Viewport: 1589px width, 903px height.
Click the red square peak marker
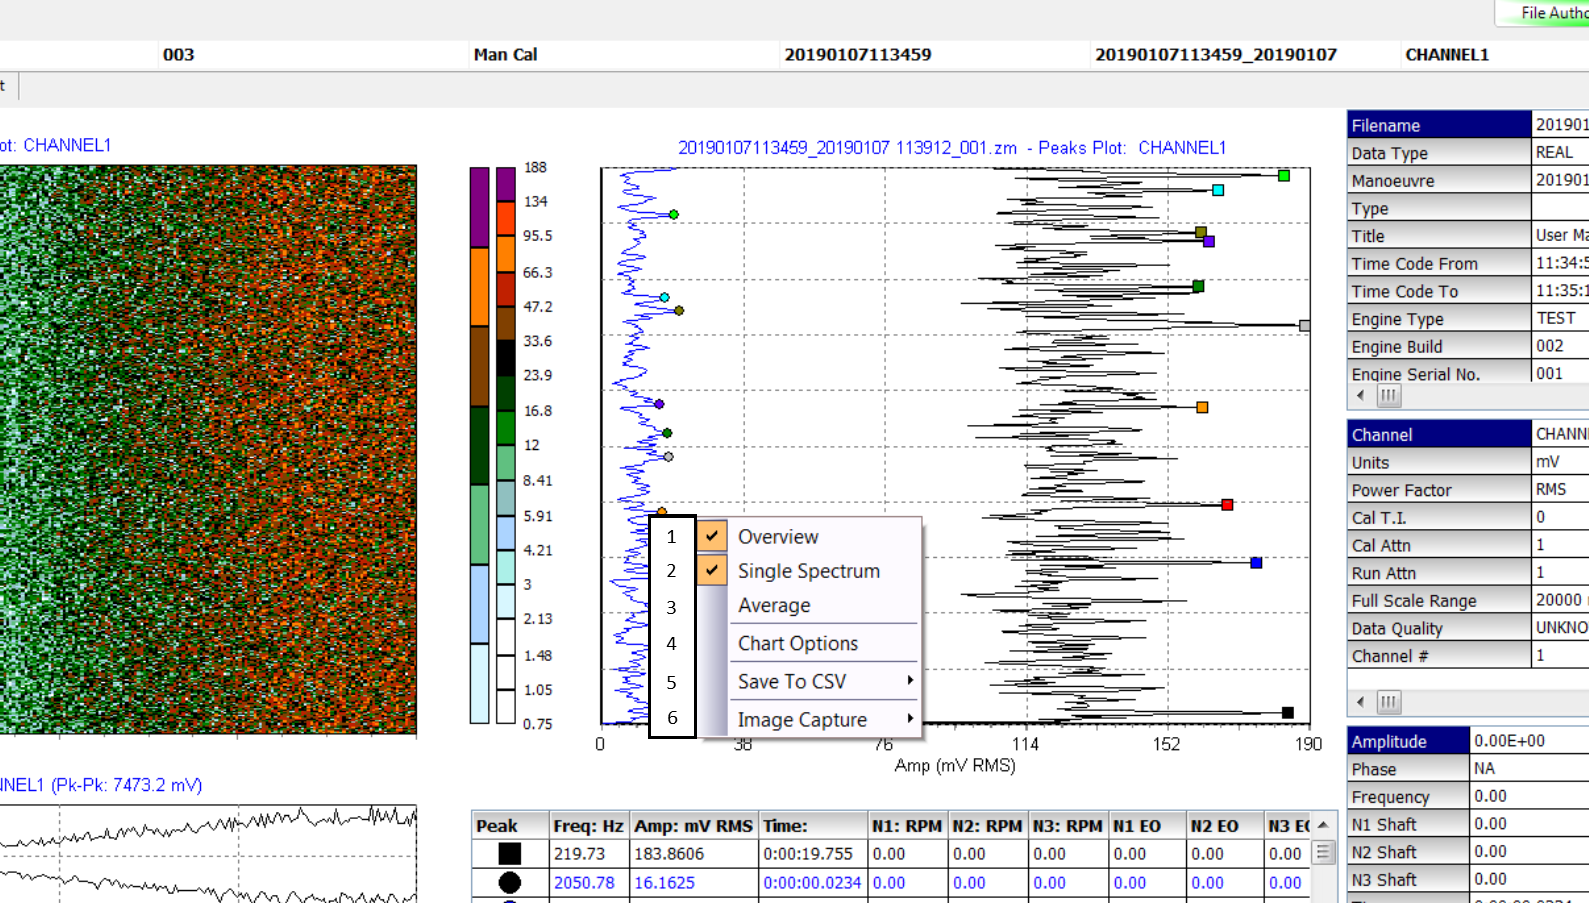pos(1227,505)
